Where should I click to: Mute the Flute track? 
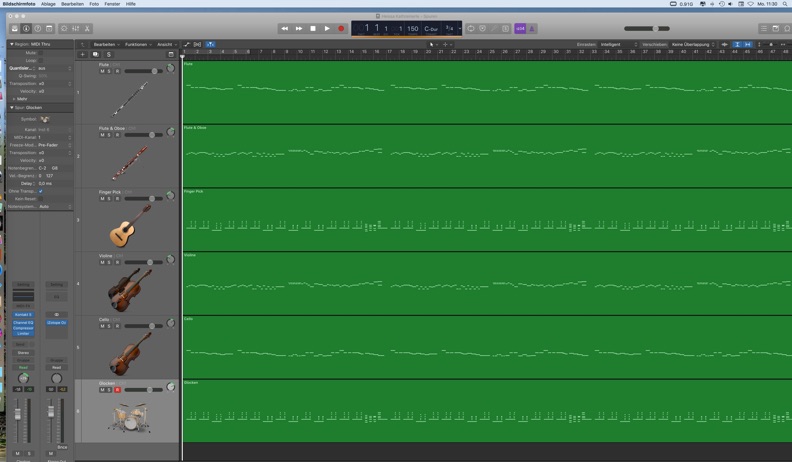click(x=103, y=71)
